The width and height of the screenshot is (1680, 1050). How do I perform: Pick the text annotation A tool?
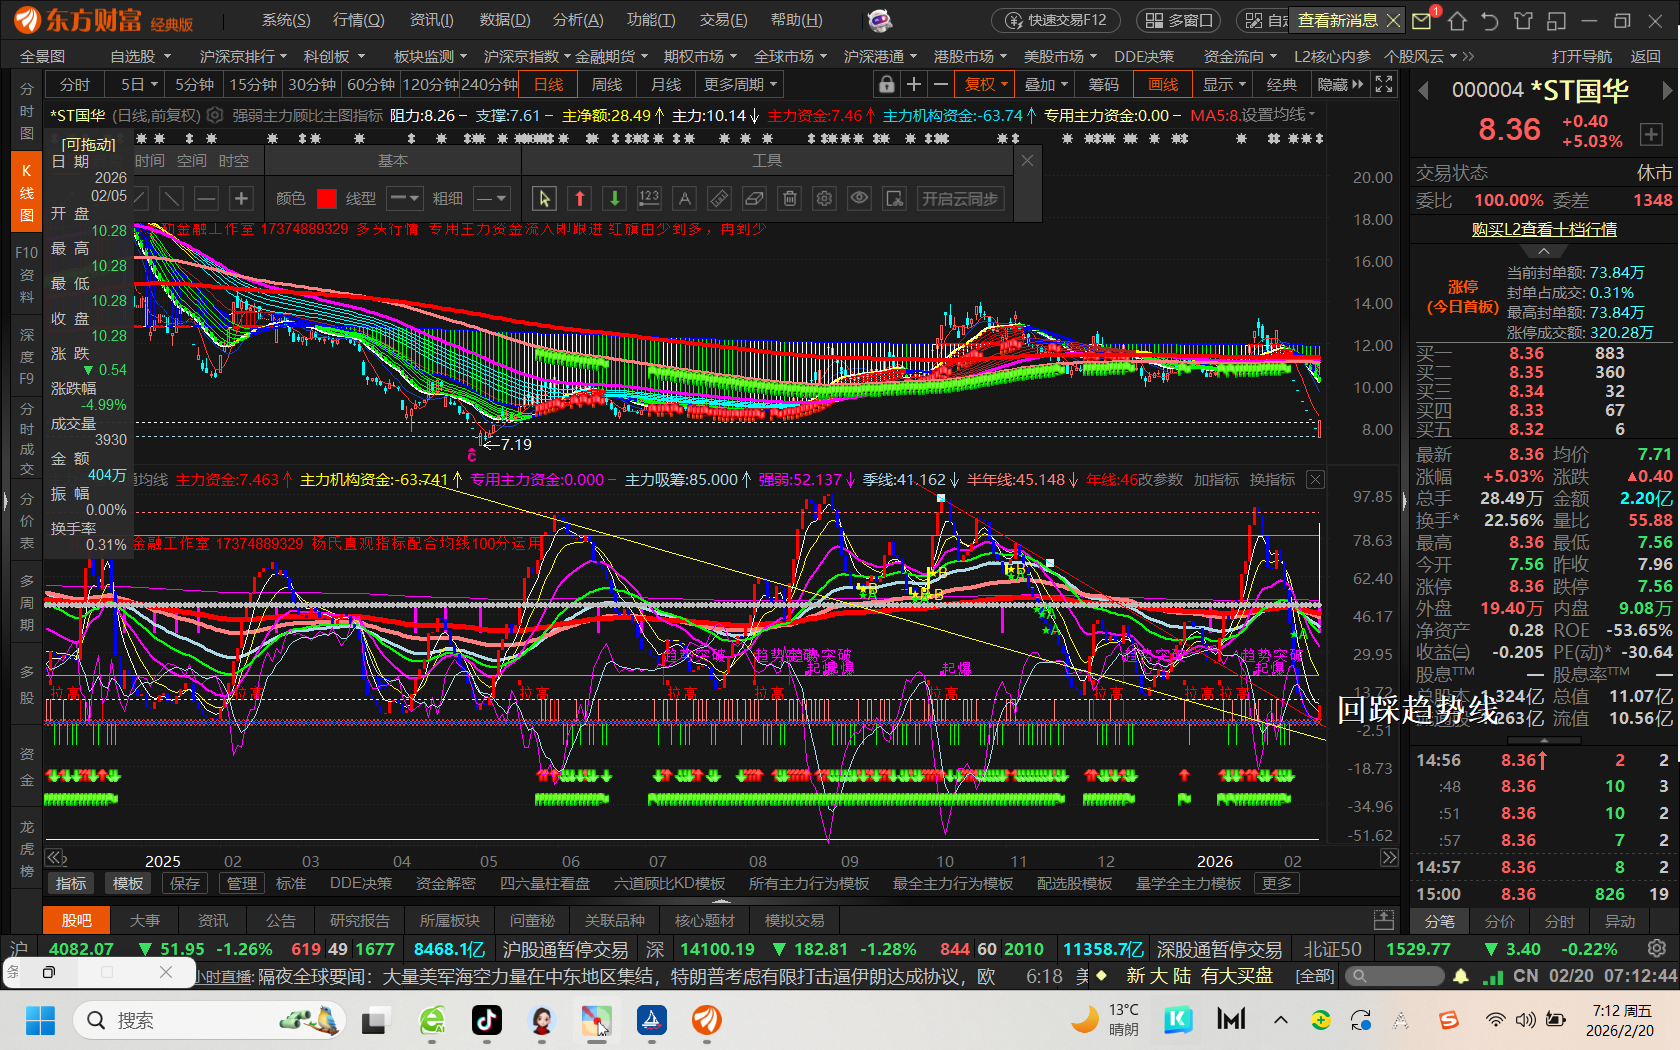click(685, 198)
